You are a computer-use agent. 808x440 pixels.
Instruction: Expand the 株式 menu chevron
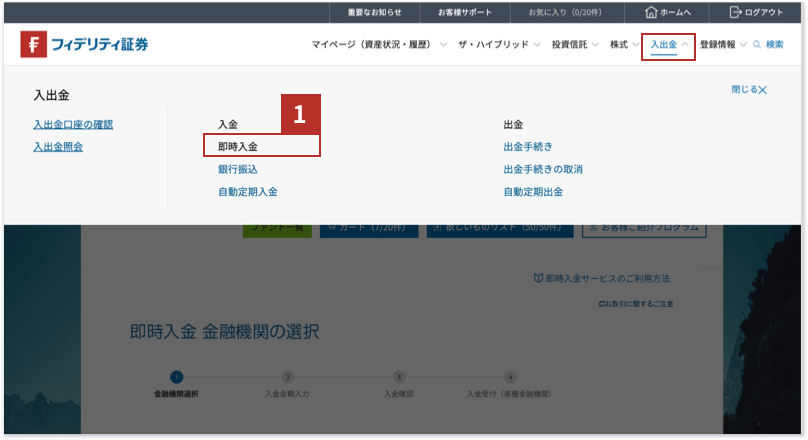[x=636, y=45]
